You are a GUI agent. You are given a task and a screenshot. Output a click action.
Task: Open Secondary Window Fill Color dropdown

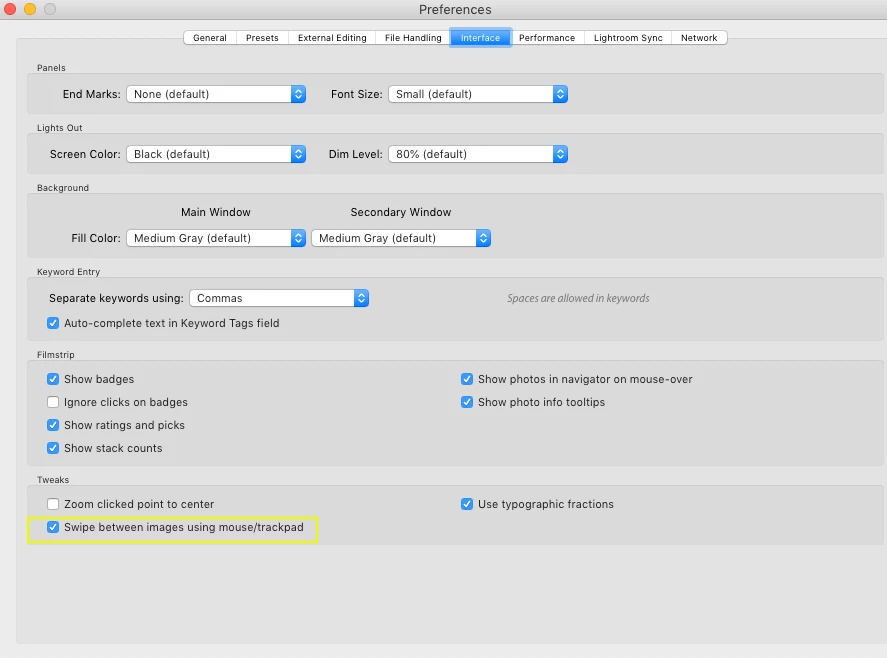pos(401,238)
